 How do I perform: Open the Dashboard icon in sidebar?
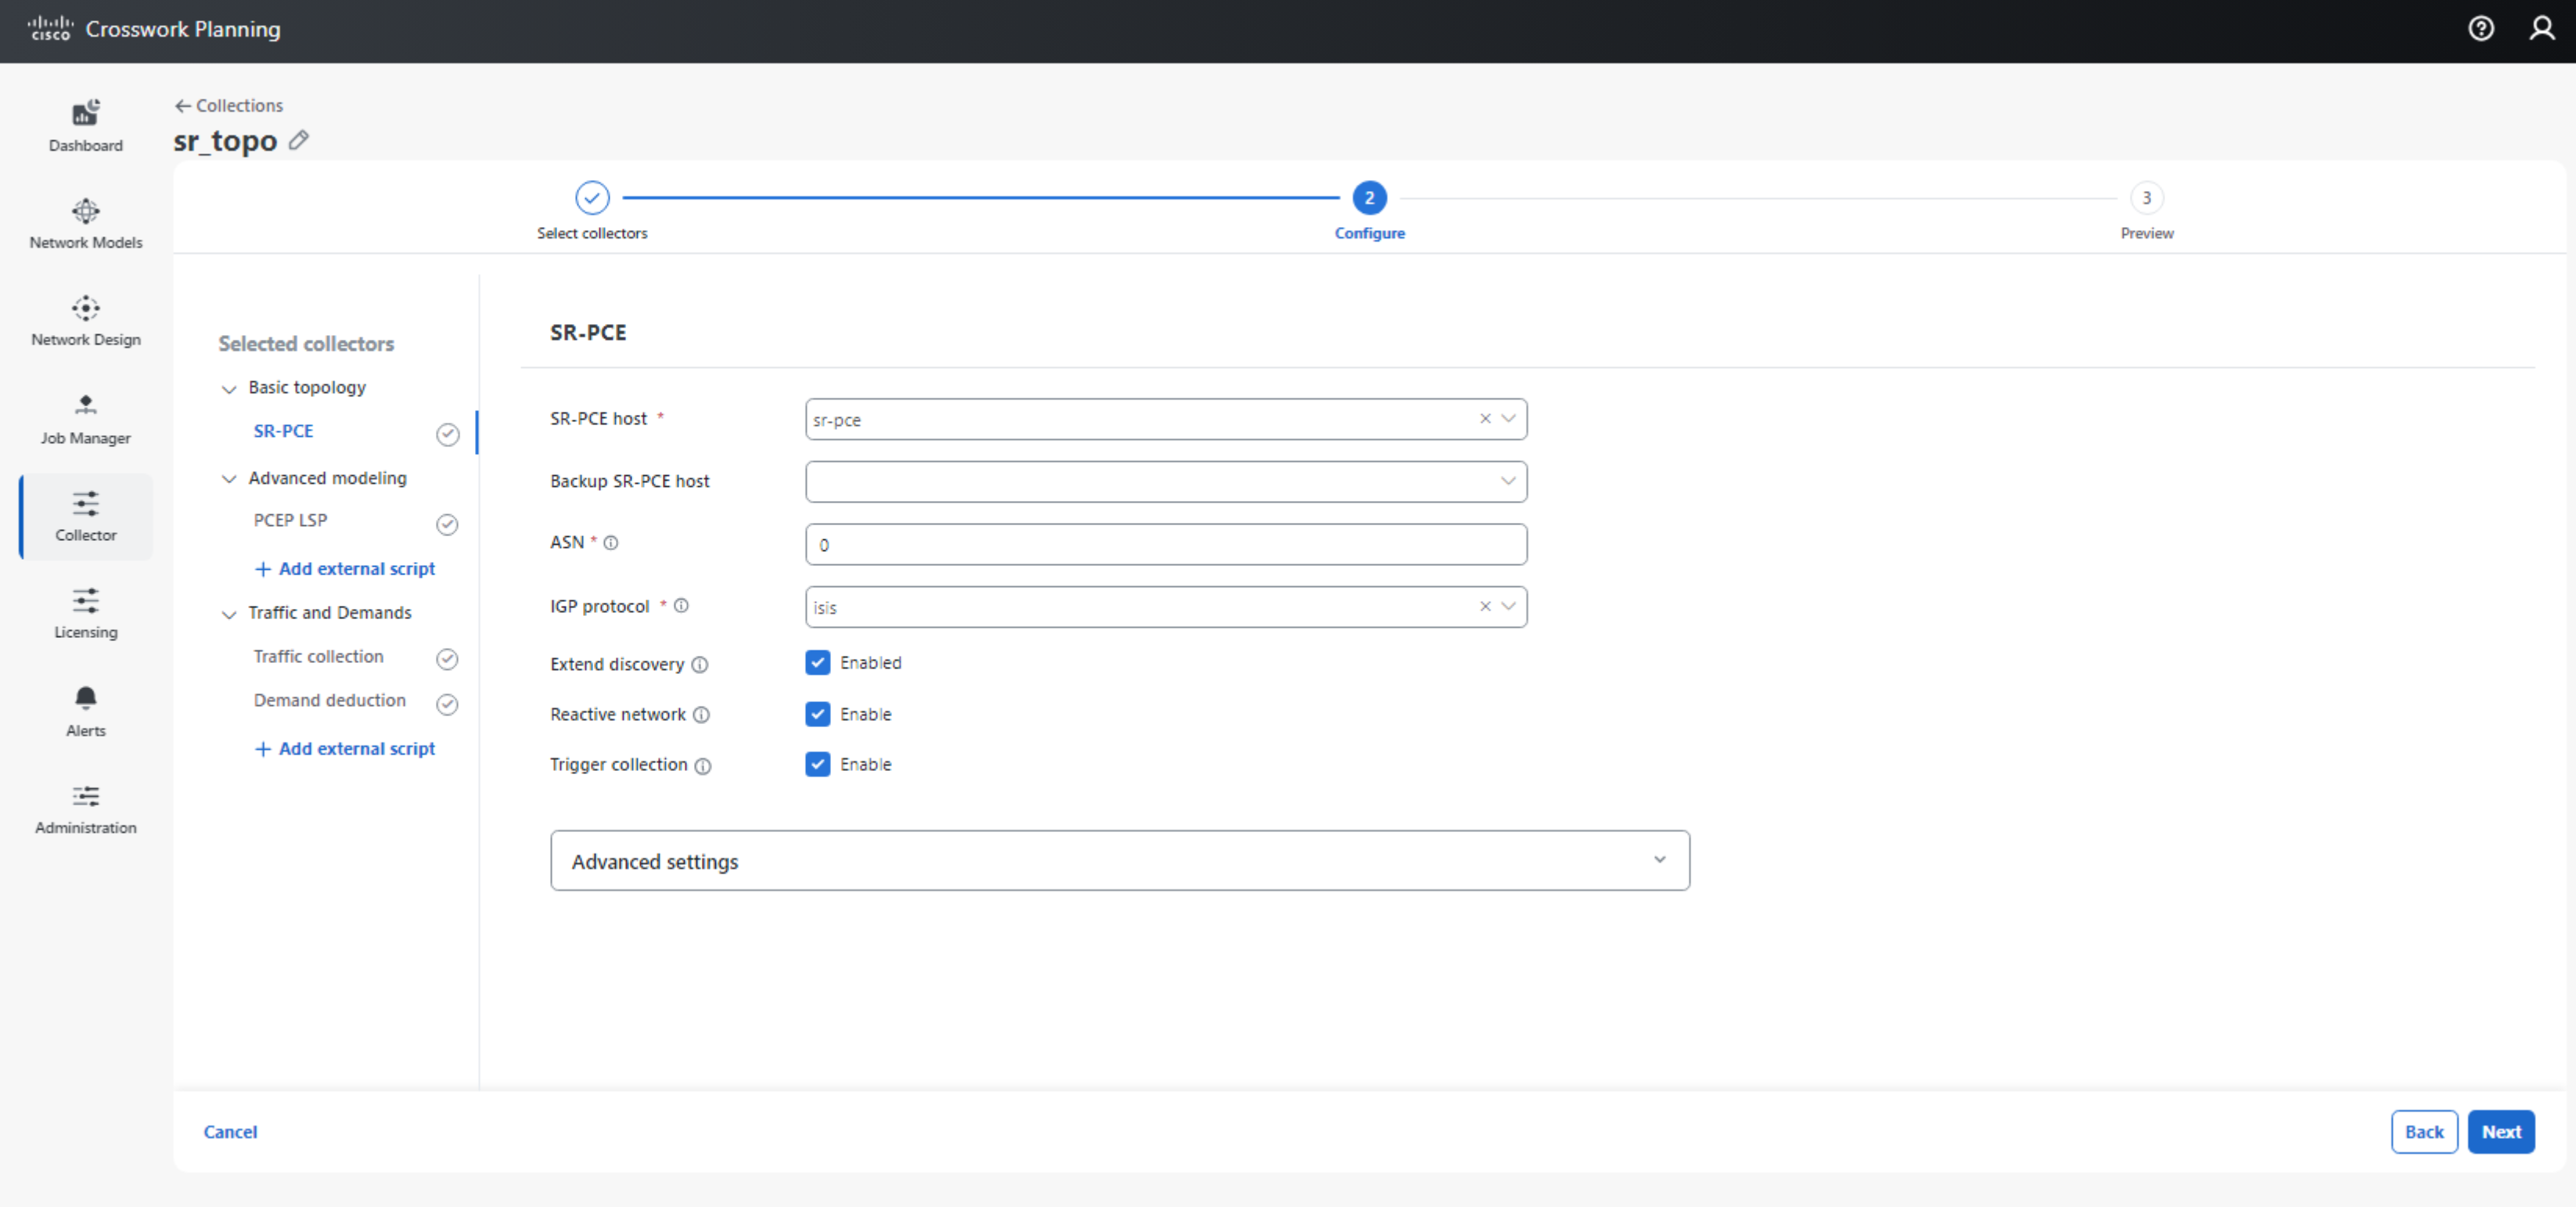click(86, 112)
